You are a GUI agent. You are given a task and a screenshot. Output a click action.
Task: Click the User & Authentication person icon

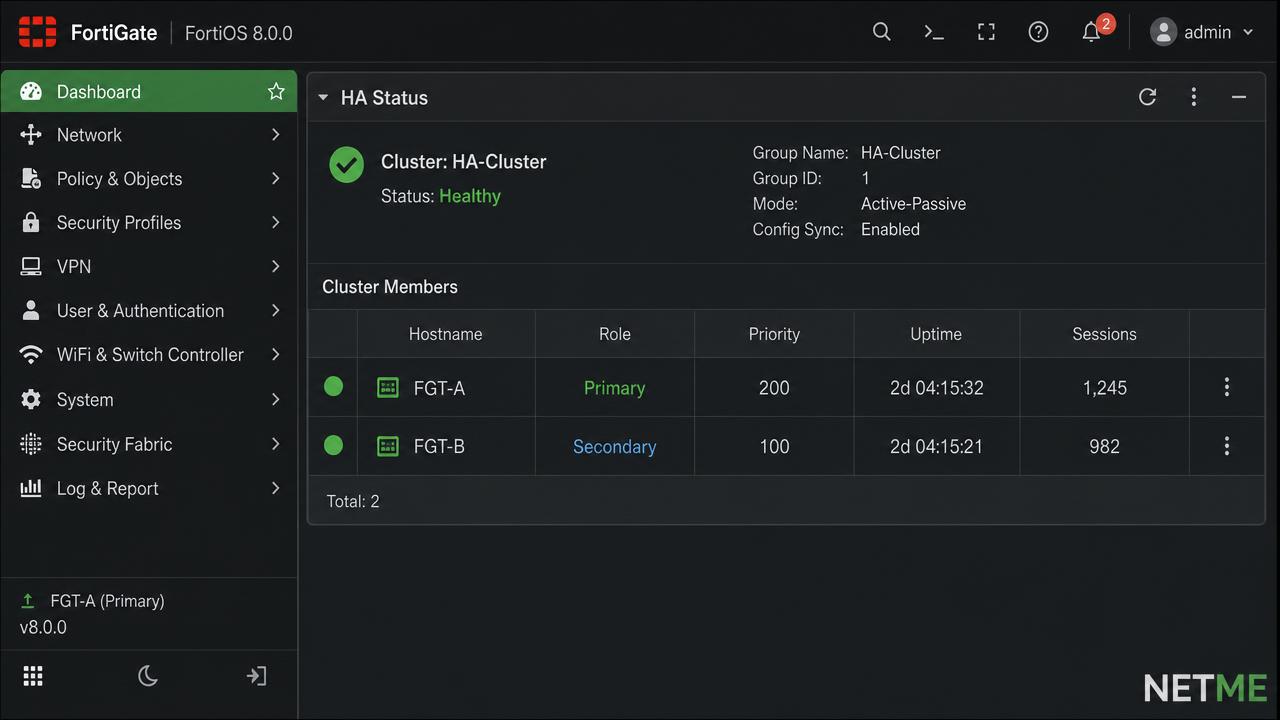pos(31,310)
